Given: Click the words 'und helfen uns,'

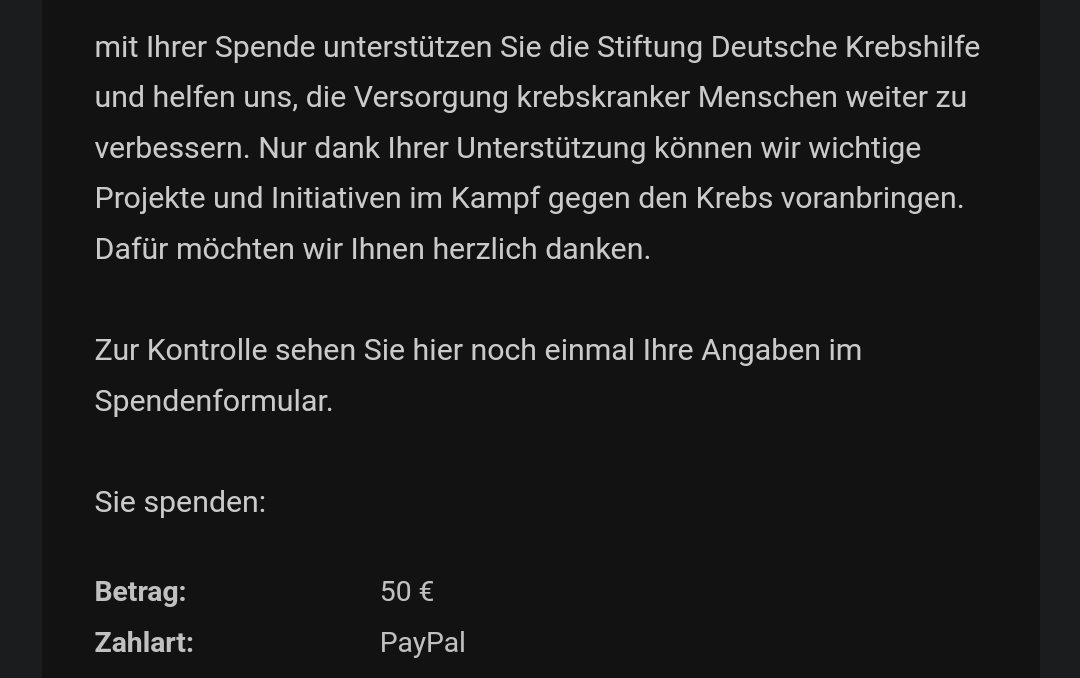Looking at the screenshot, I should [x=197, y=97].
